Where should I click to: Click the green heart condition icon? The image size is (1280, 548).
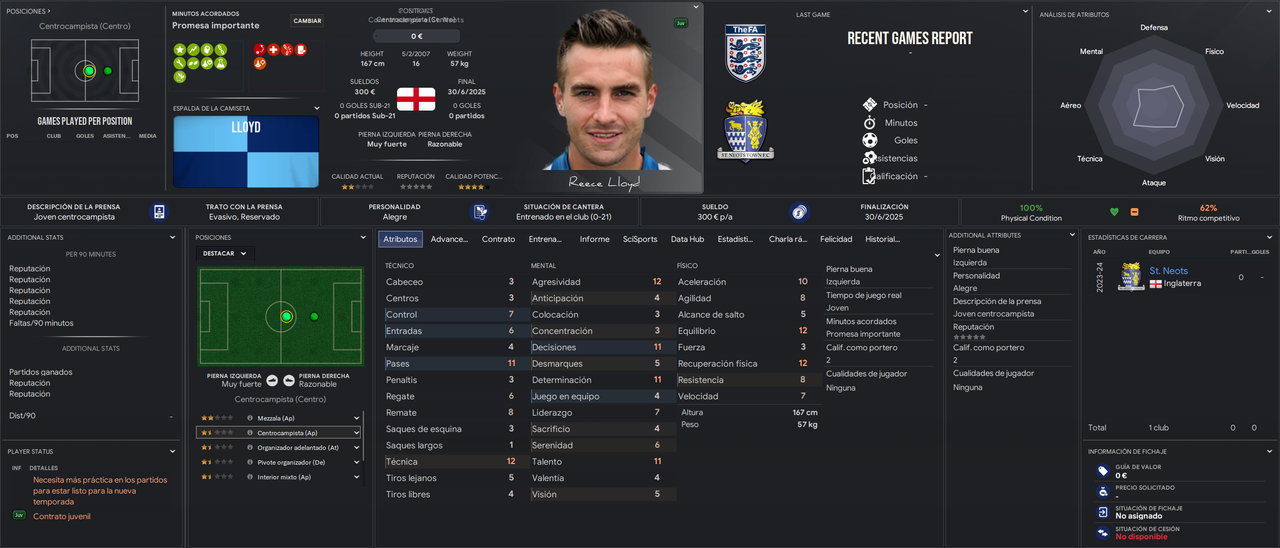point(1114,212)
